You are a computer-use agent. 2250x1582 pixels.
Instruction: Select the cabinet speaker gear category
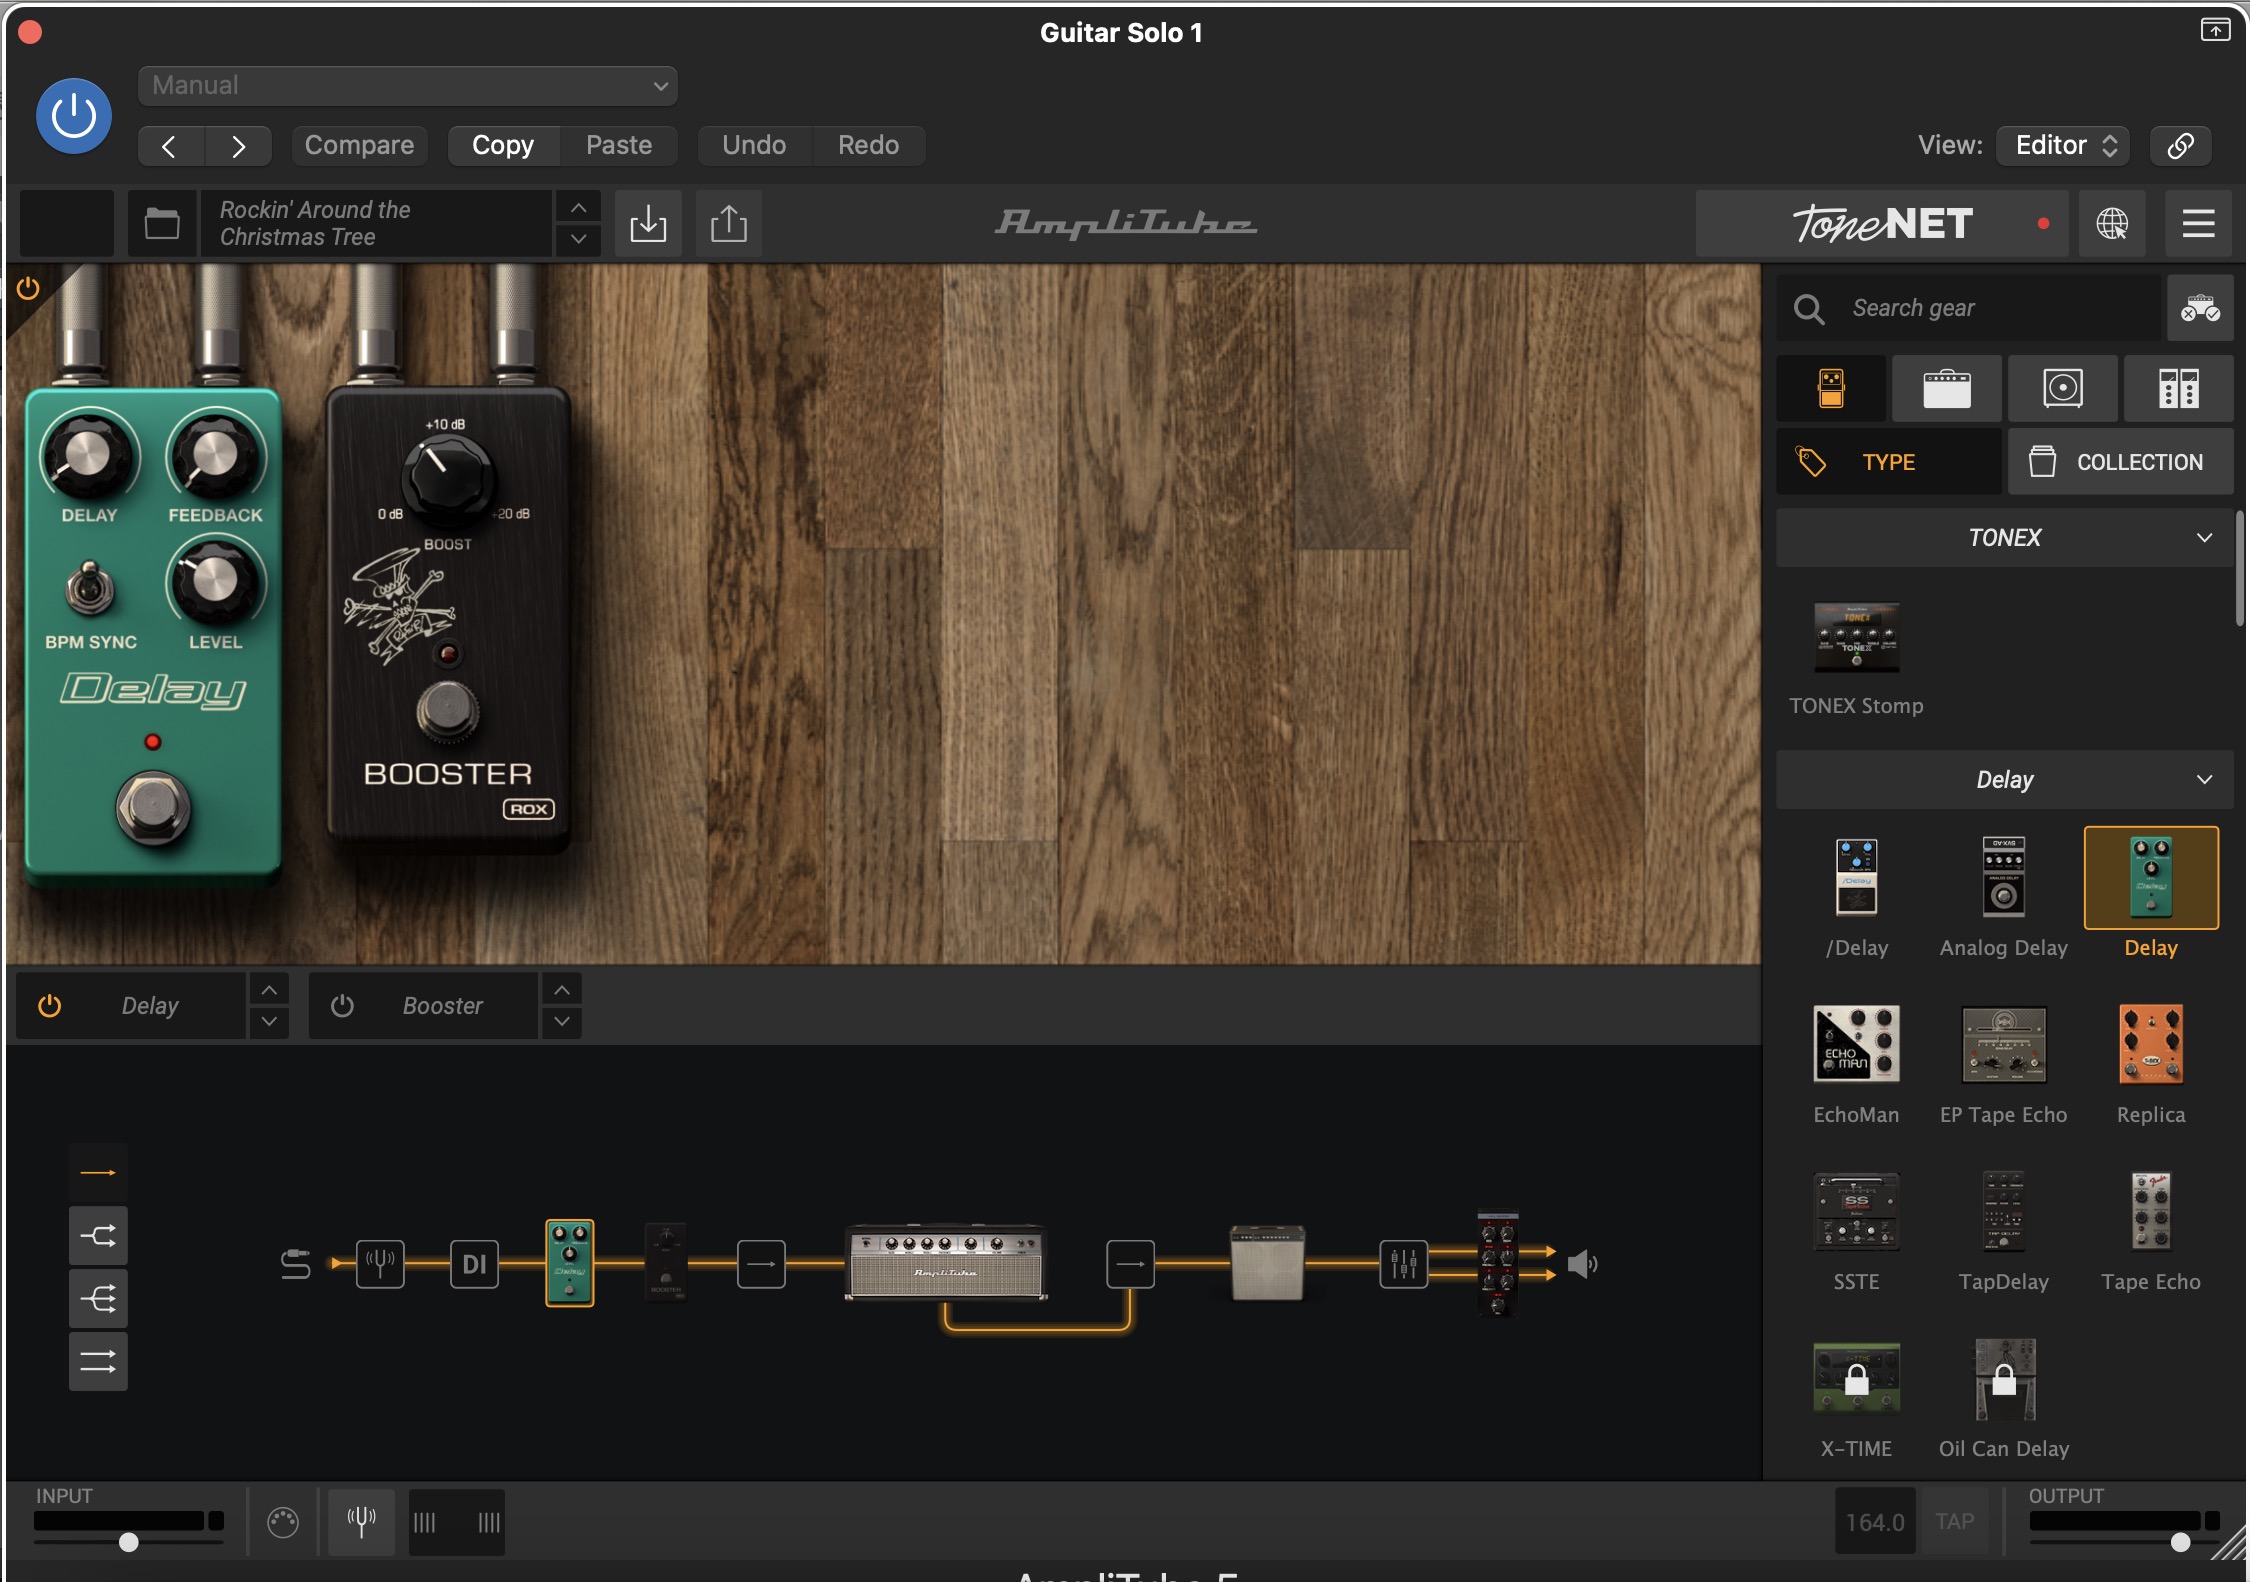pos(2062,388)
